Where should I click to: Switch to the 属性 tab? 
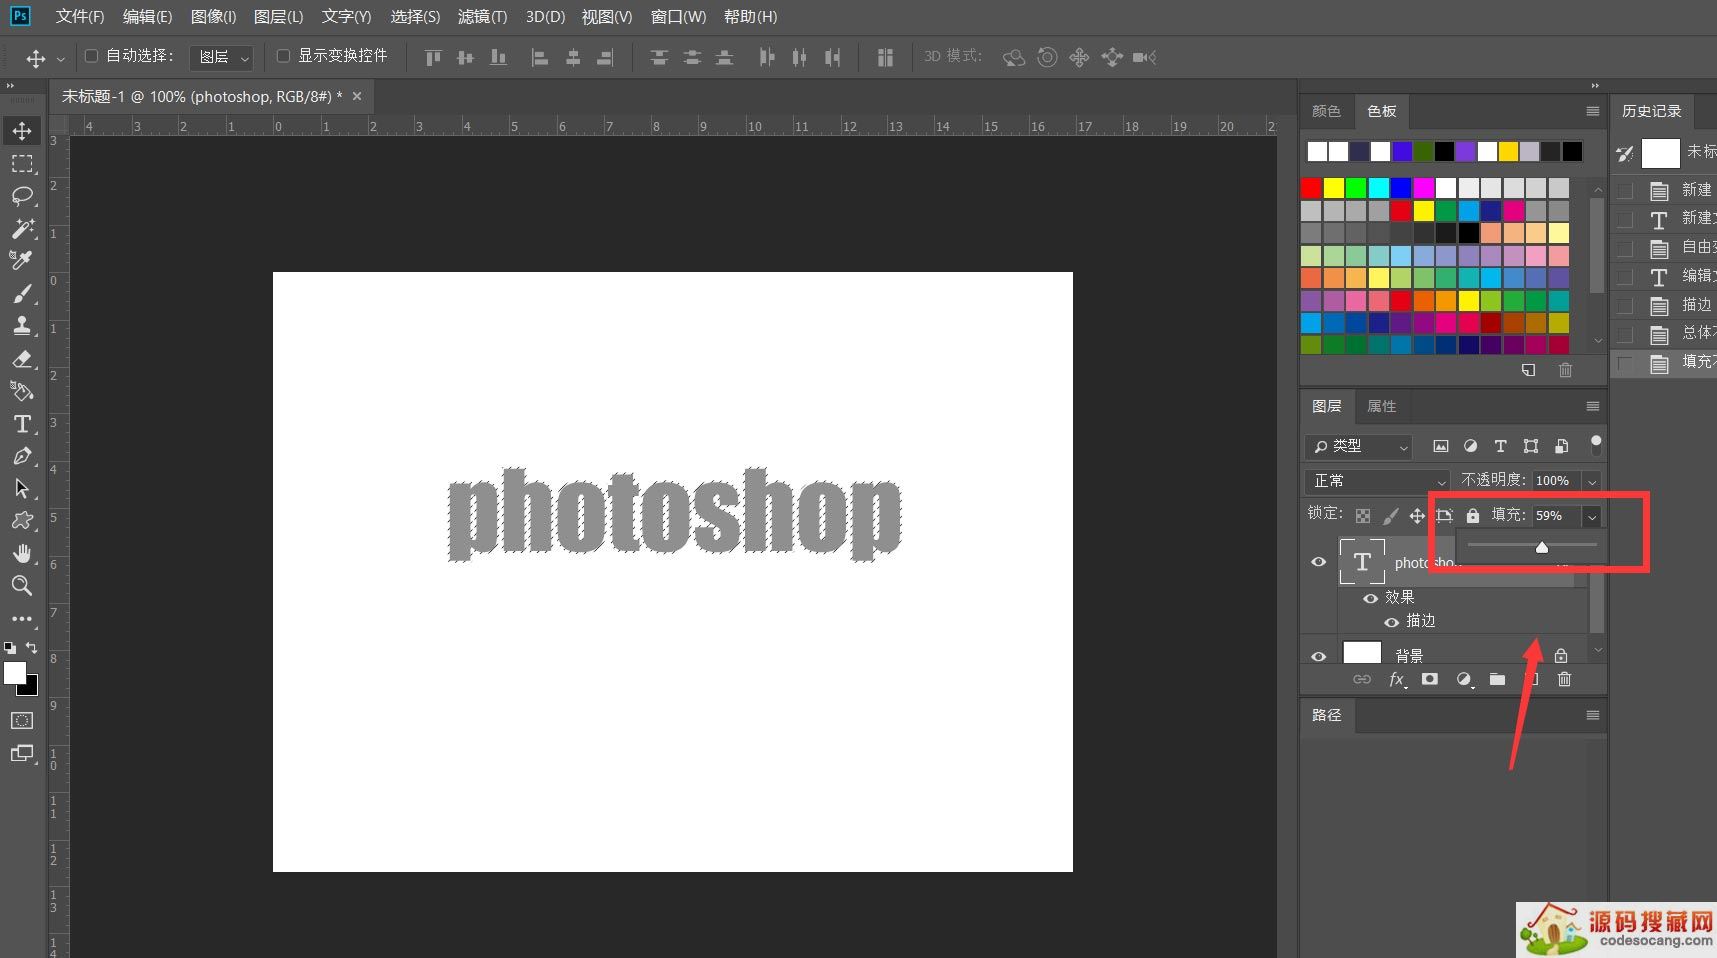click(1381, 406)
